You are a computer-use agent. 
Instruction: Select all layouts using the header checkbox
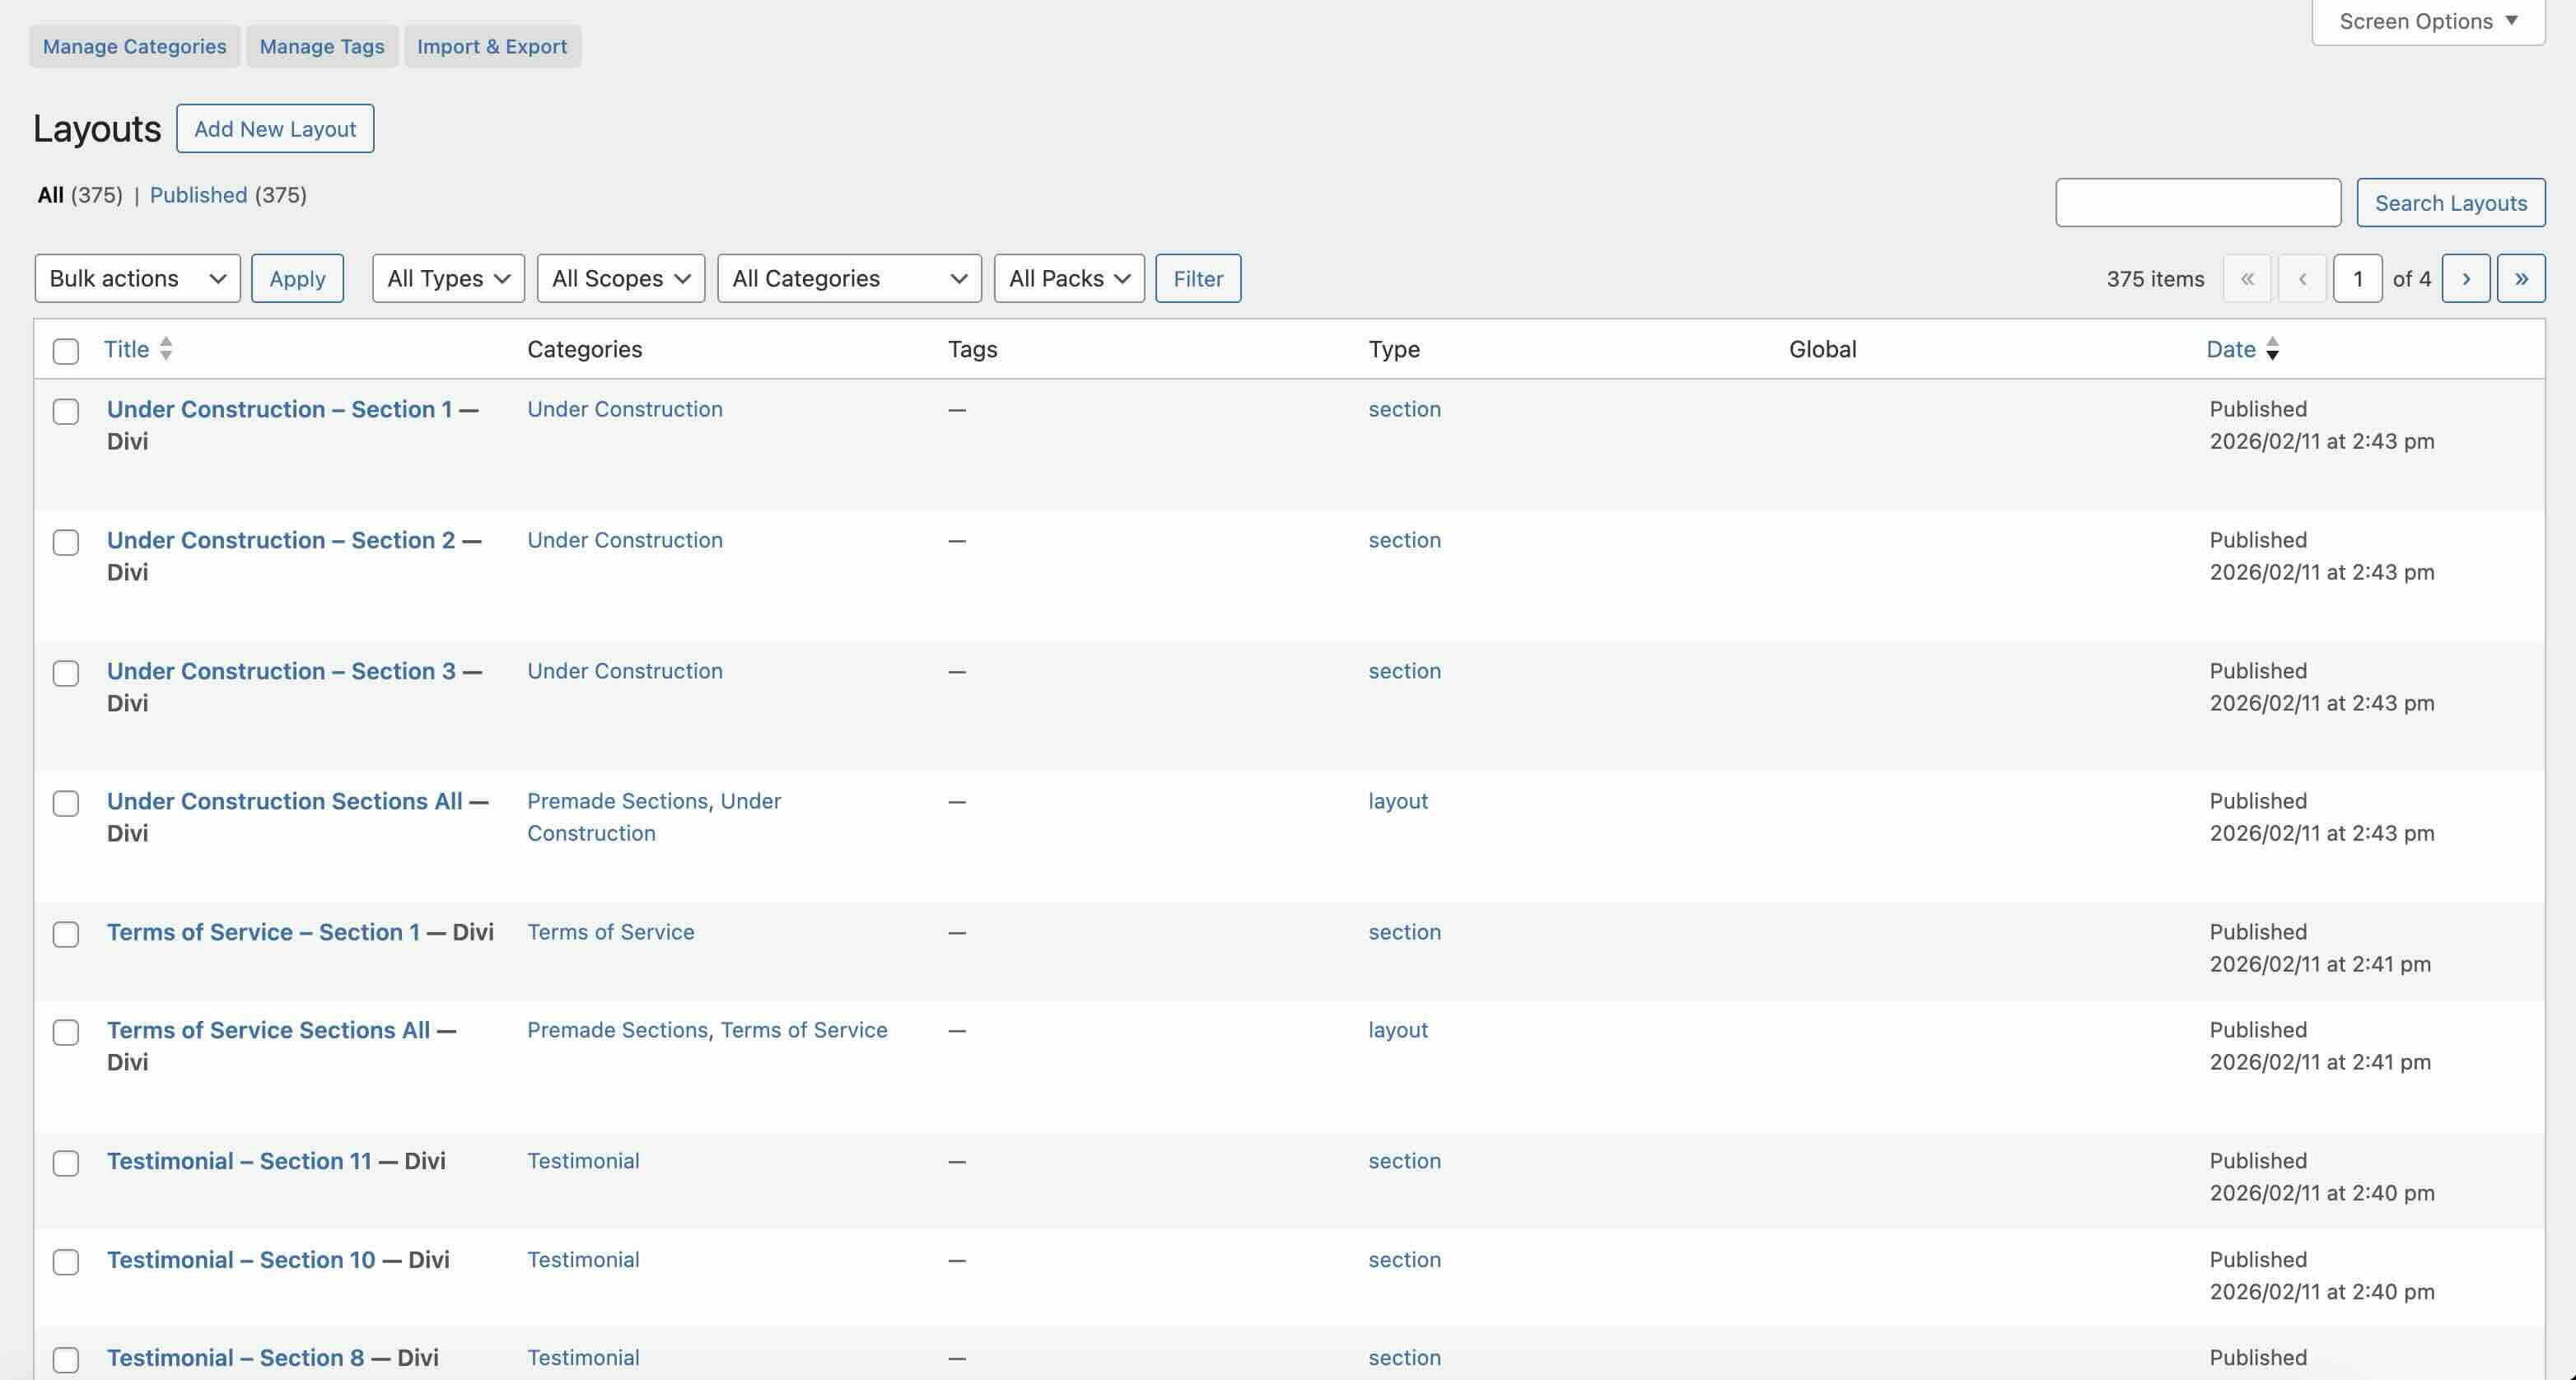pyautogui.click(x=66, y=351)
